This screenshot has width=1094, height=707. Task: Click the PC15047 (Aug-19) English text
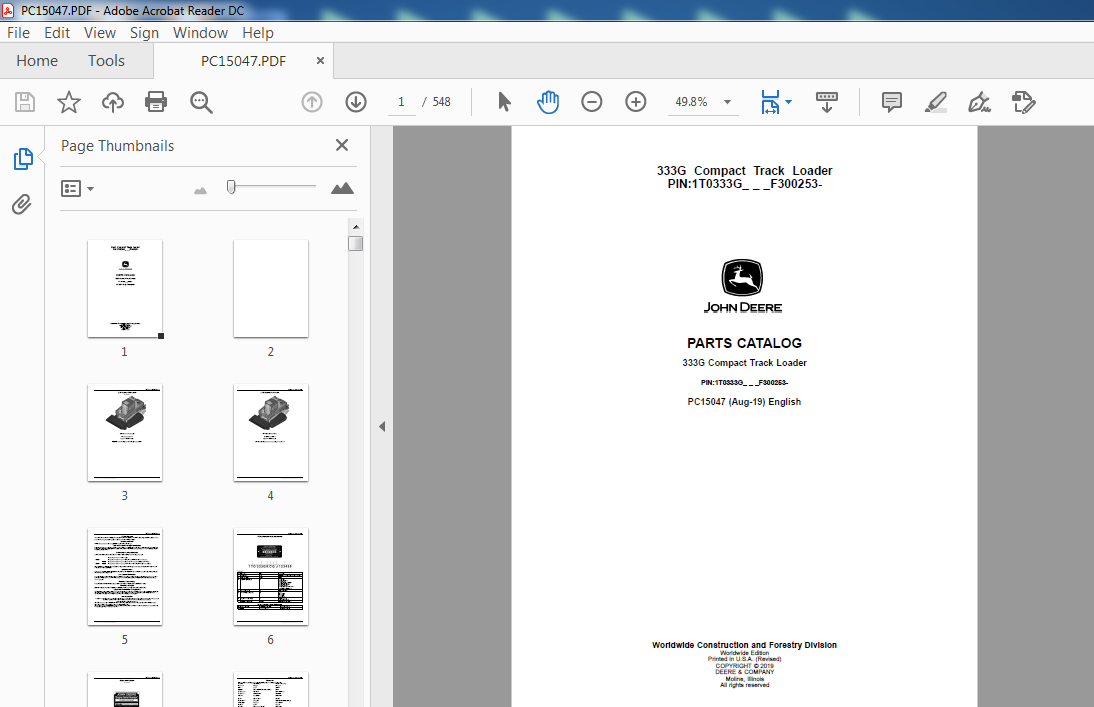[x=744, y=402]
